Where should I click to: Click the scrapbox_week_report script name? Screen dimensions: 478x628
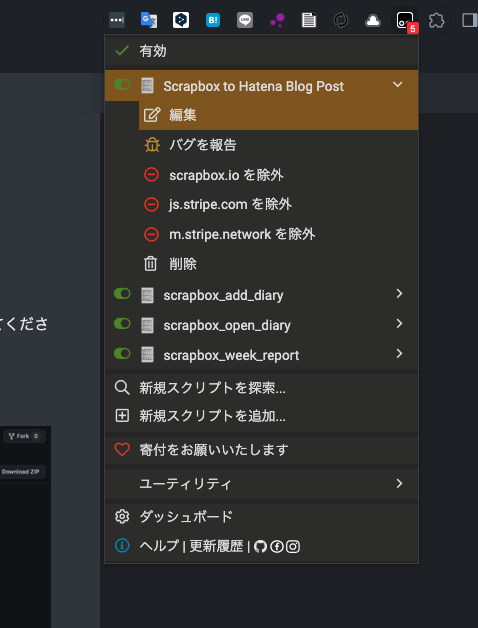tap(231, 355)
